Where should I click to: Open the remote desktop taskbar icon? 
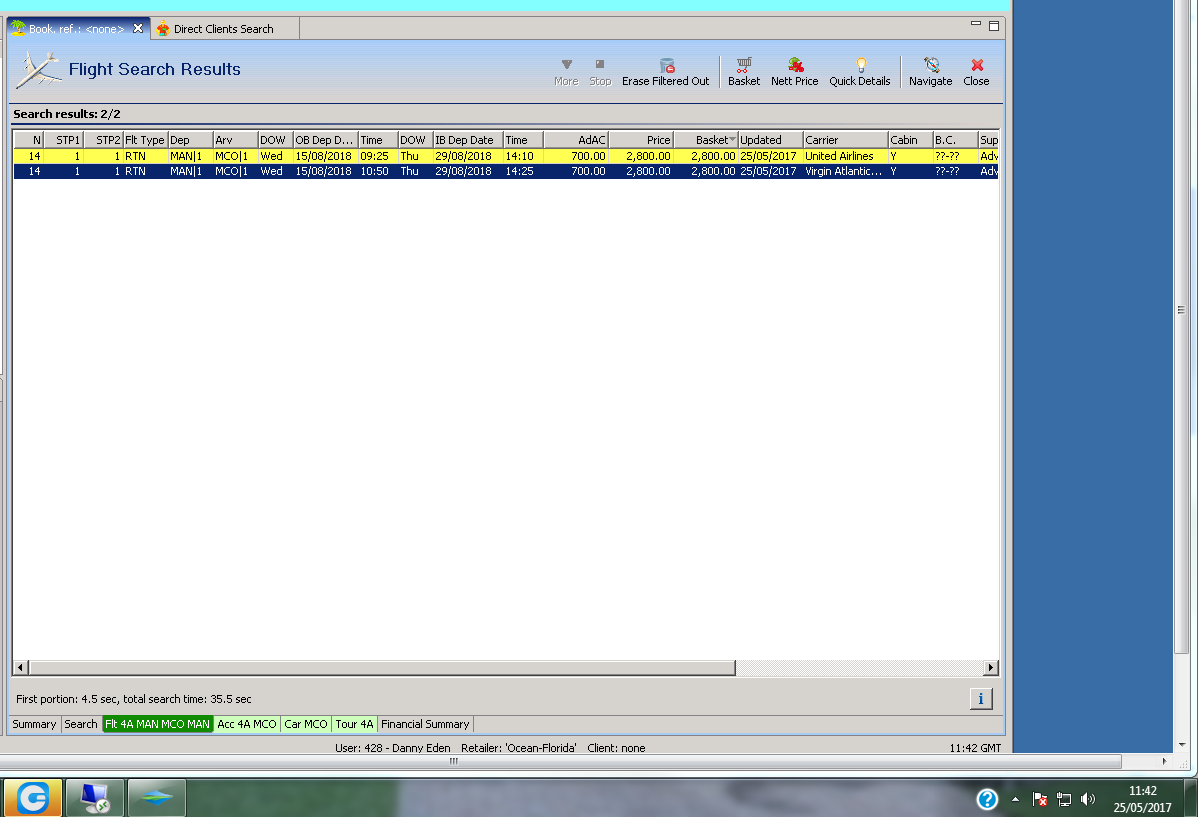click(x=95, y=799)
